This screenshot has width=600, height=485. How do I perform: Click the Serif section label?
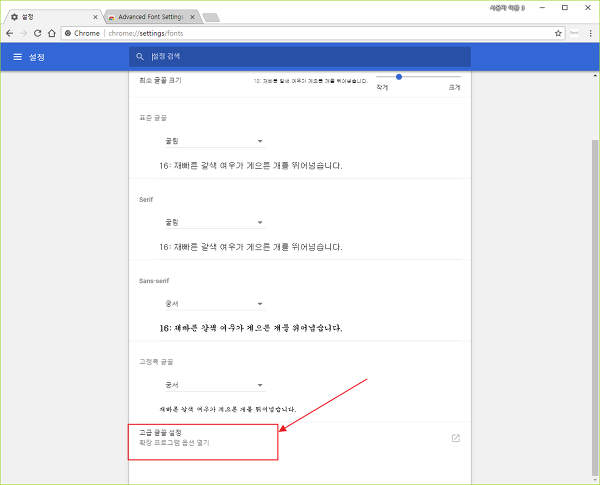(x=146, y=199)
